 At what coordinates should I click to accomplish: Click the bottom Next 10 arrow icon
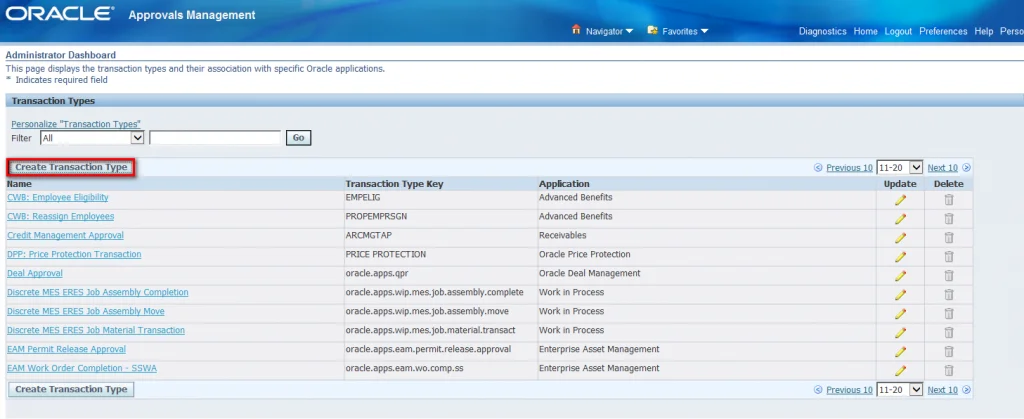click(x=967, y=390)
